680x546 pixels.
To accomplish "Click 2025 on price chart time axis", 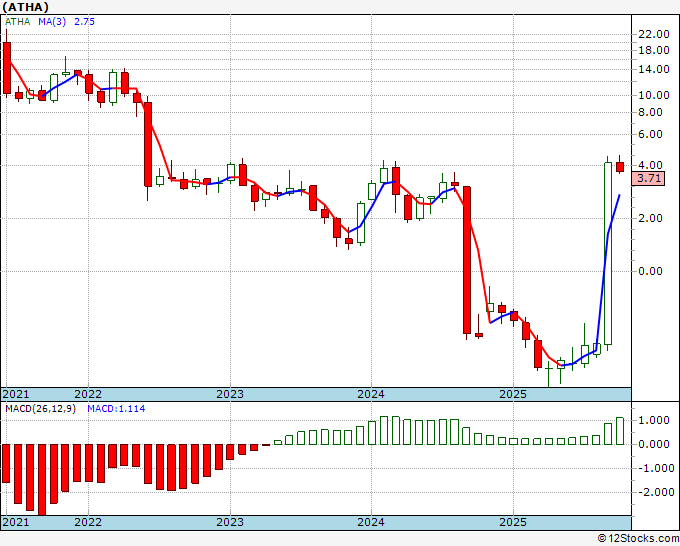I will point(513,394).
